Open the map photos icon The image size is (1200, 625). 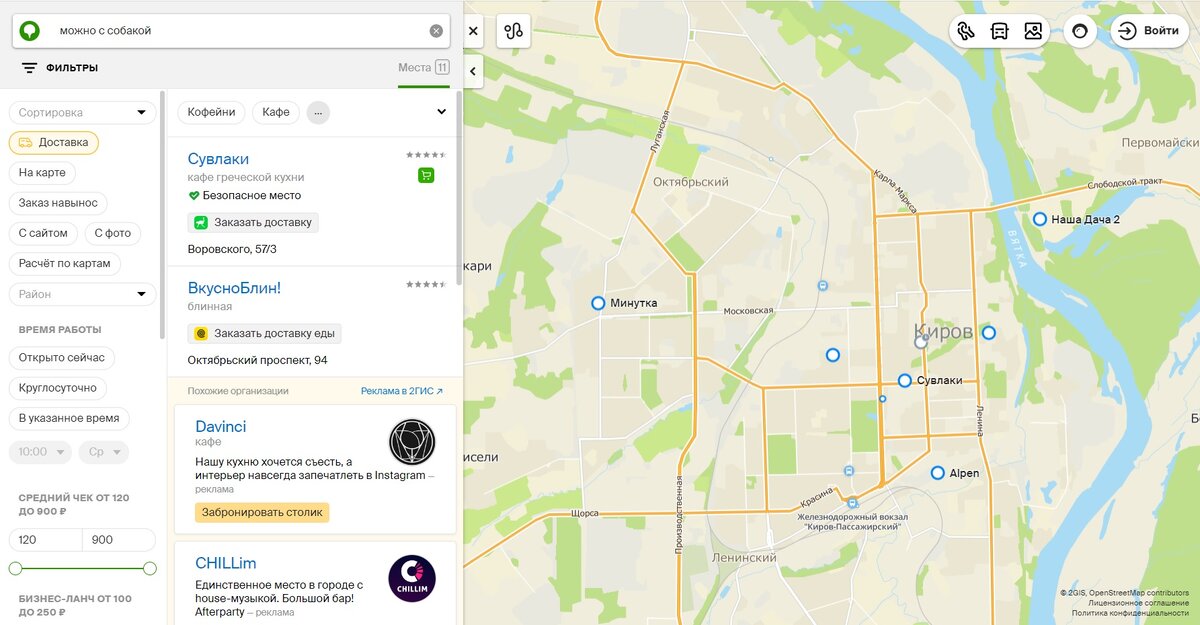pos(1033,31)
